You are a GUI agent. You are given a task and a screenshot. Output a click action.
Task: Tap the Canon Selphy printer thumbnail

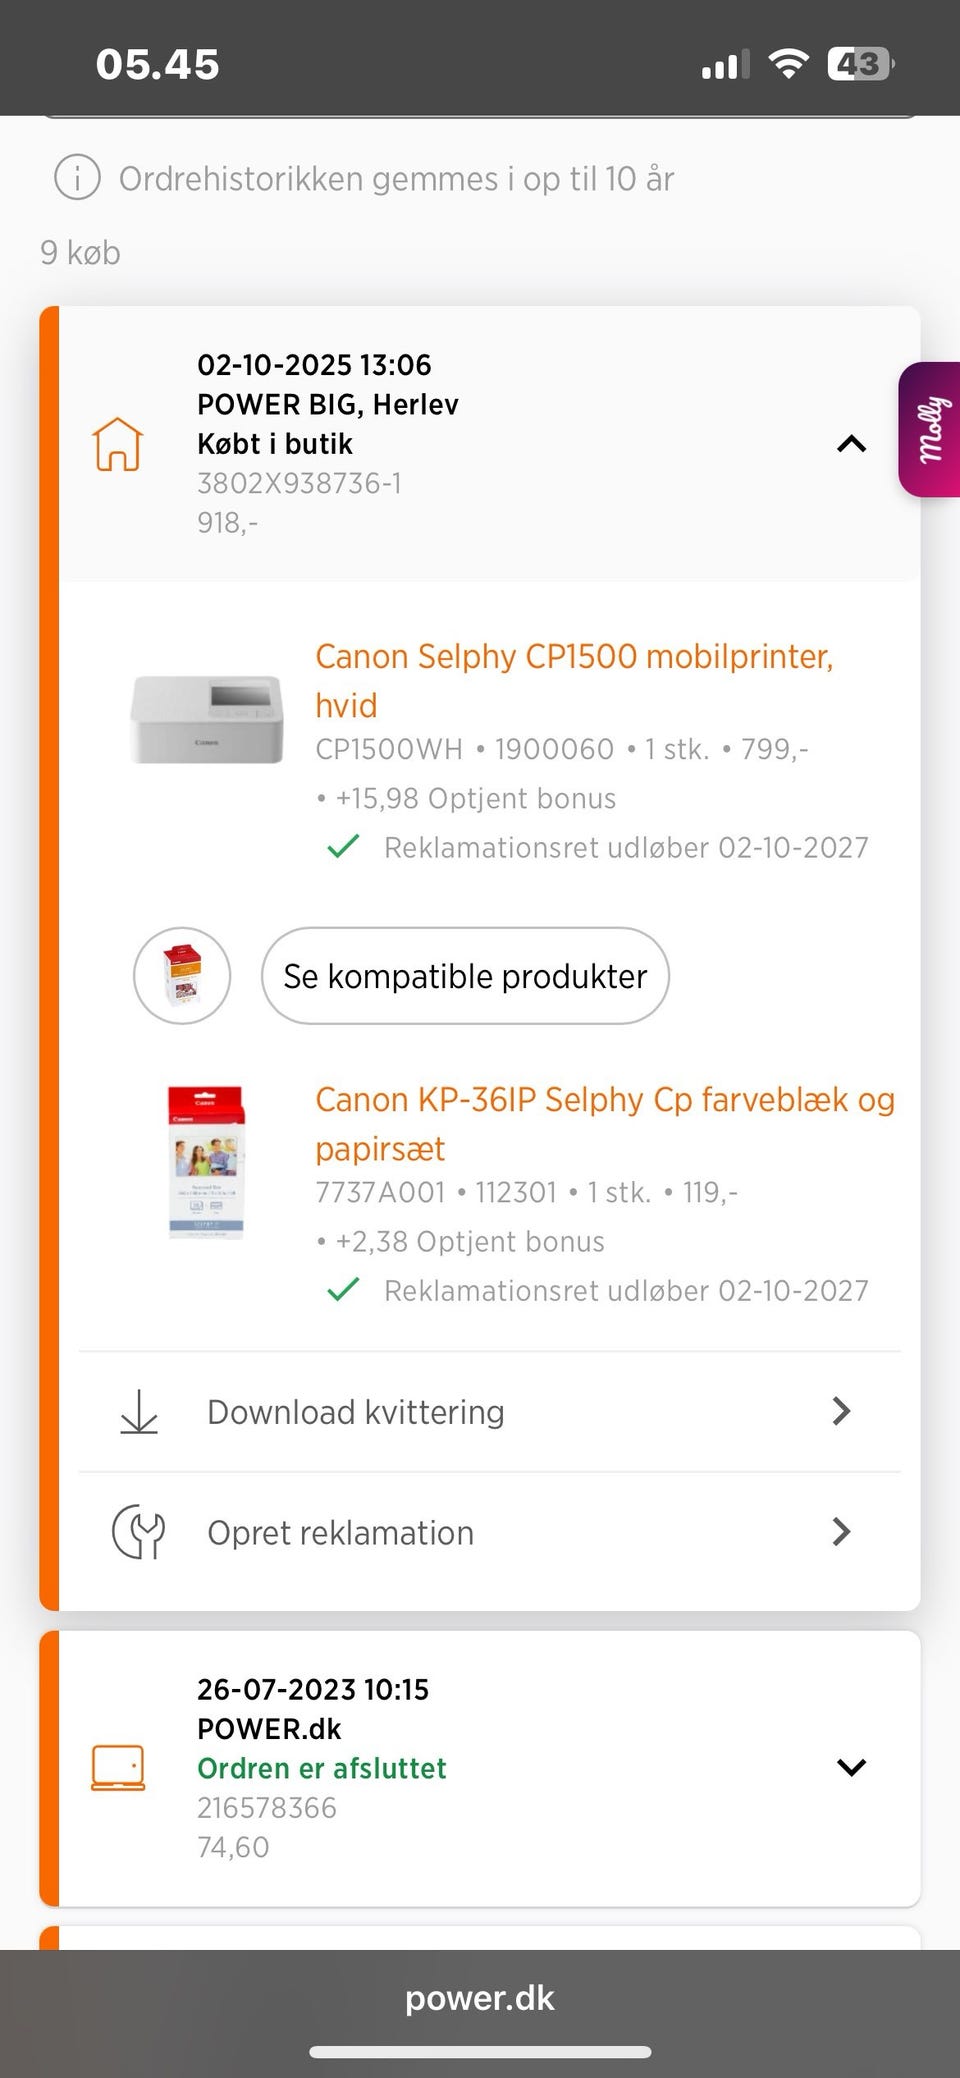(x=207, y=719)
